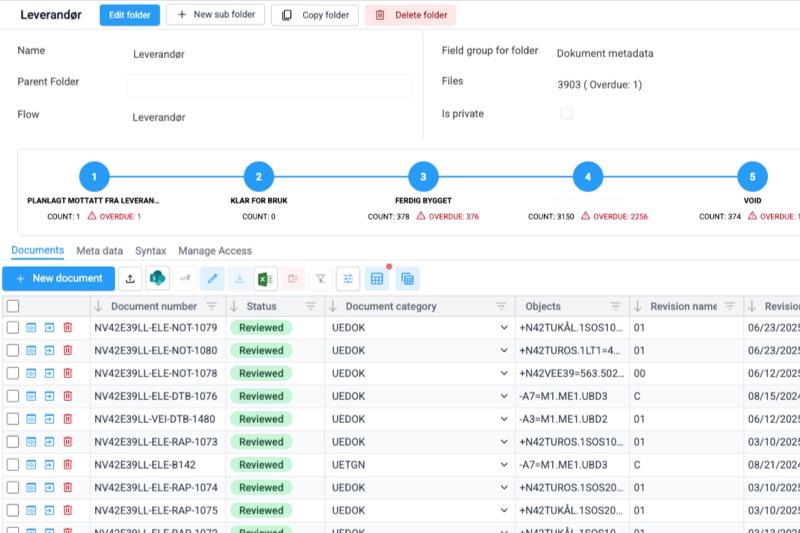Check the row for NV42E39LL-VEI-DTB-1480
This screenshot has width=800, height=533.
click(13, 419)
